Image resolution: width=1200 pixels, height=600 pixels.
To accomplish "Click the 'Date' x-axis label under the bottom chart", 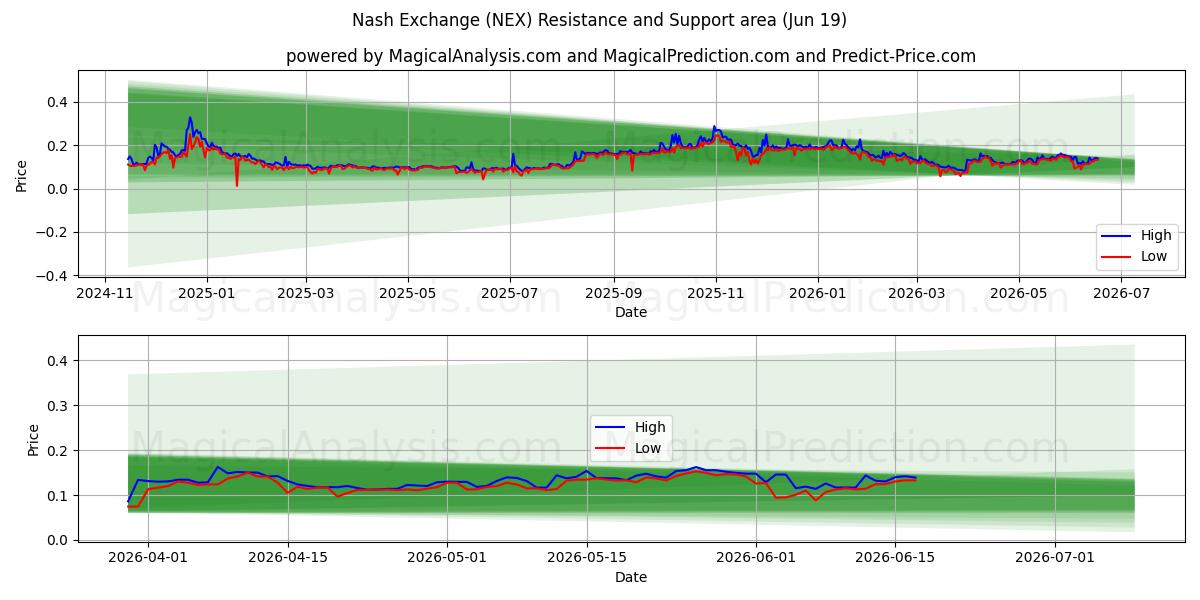I will (x=631, y=577).
